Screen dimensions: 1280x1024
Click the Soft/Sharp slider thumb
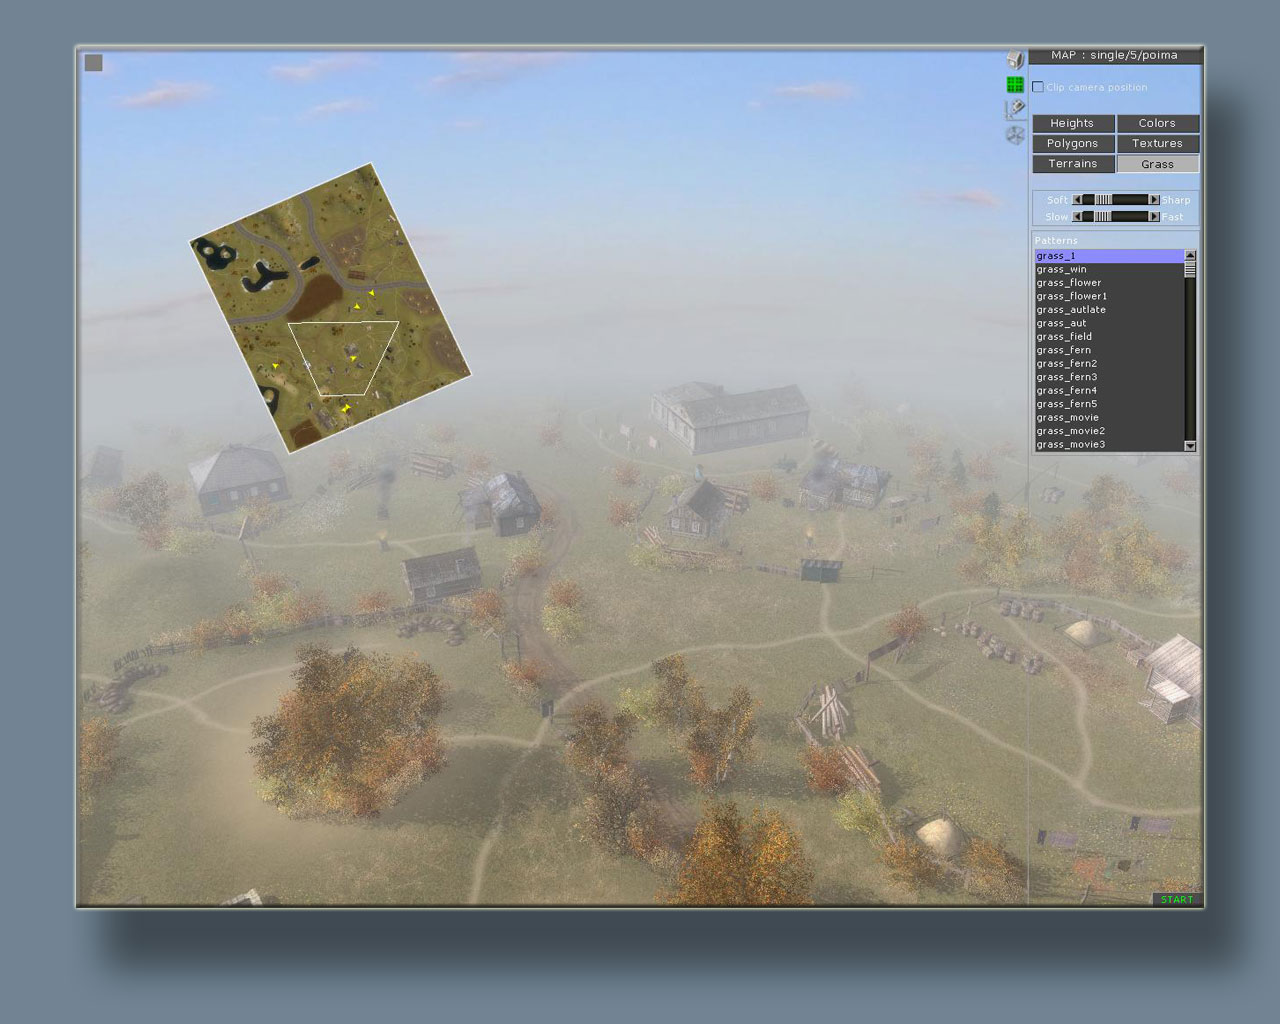coord(1103,200)
